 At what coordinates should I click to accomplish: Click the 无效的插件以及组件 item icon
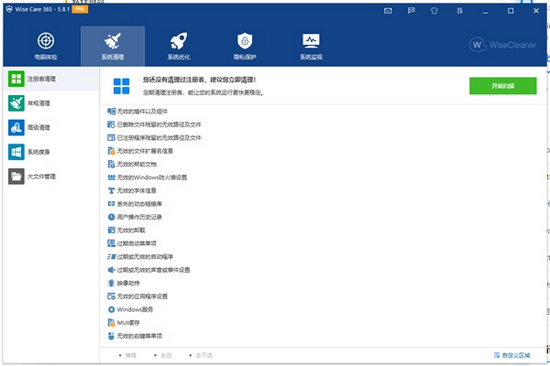(x=111, y=111)
